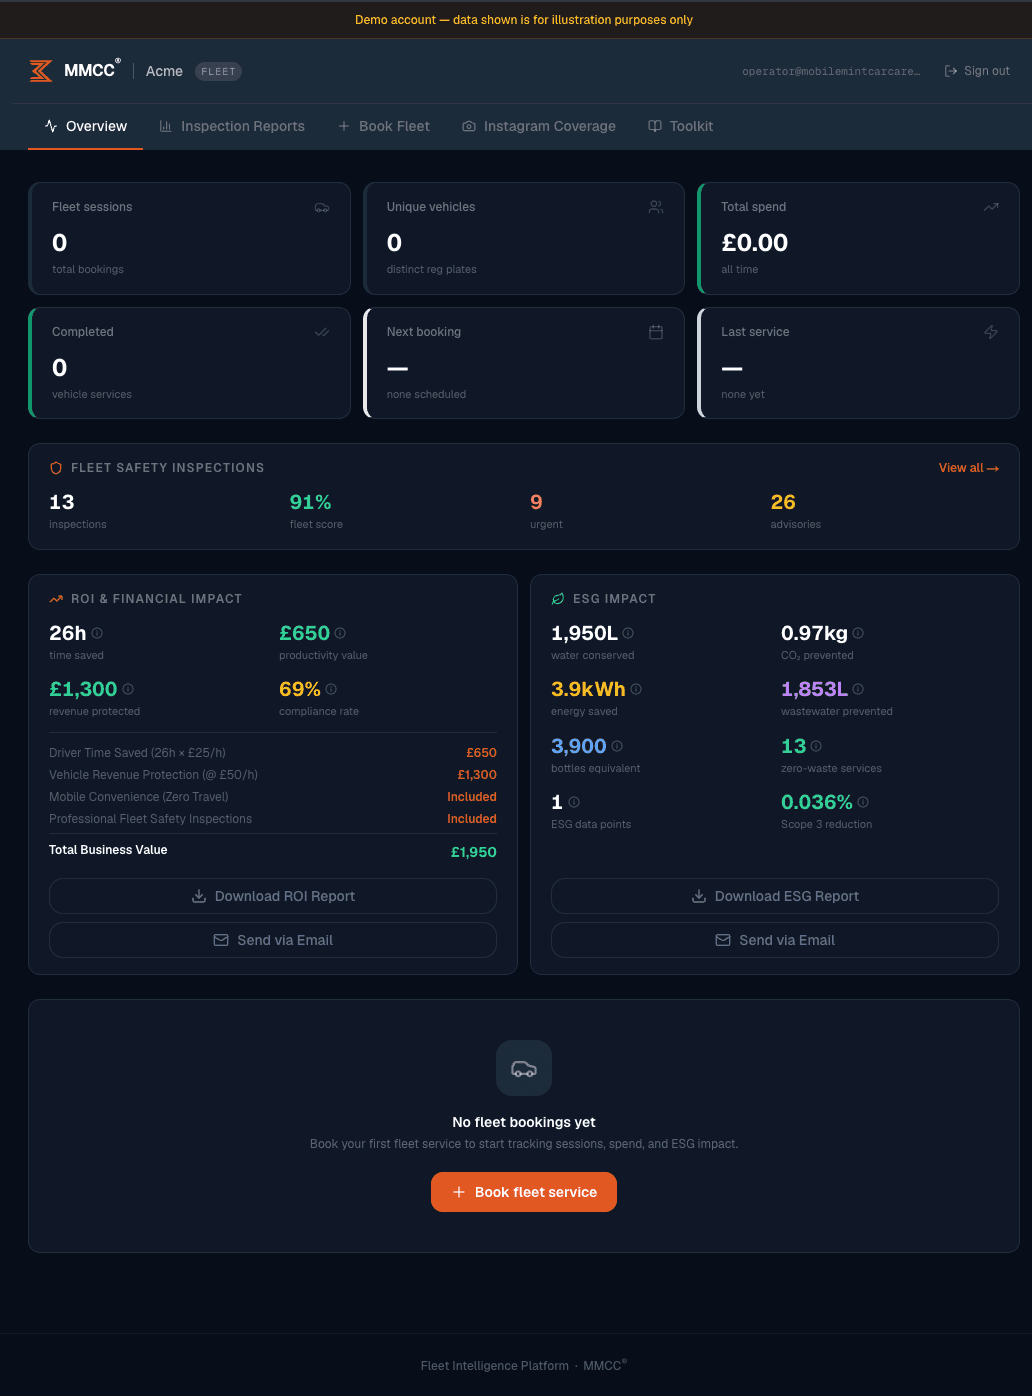The image size is (1032, 1396).
Task: Click the Mobile Convenience (Zero Travel) row
Action: (x=273, y=796)
